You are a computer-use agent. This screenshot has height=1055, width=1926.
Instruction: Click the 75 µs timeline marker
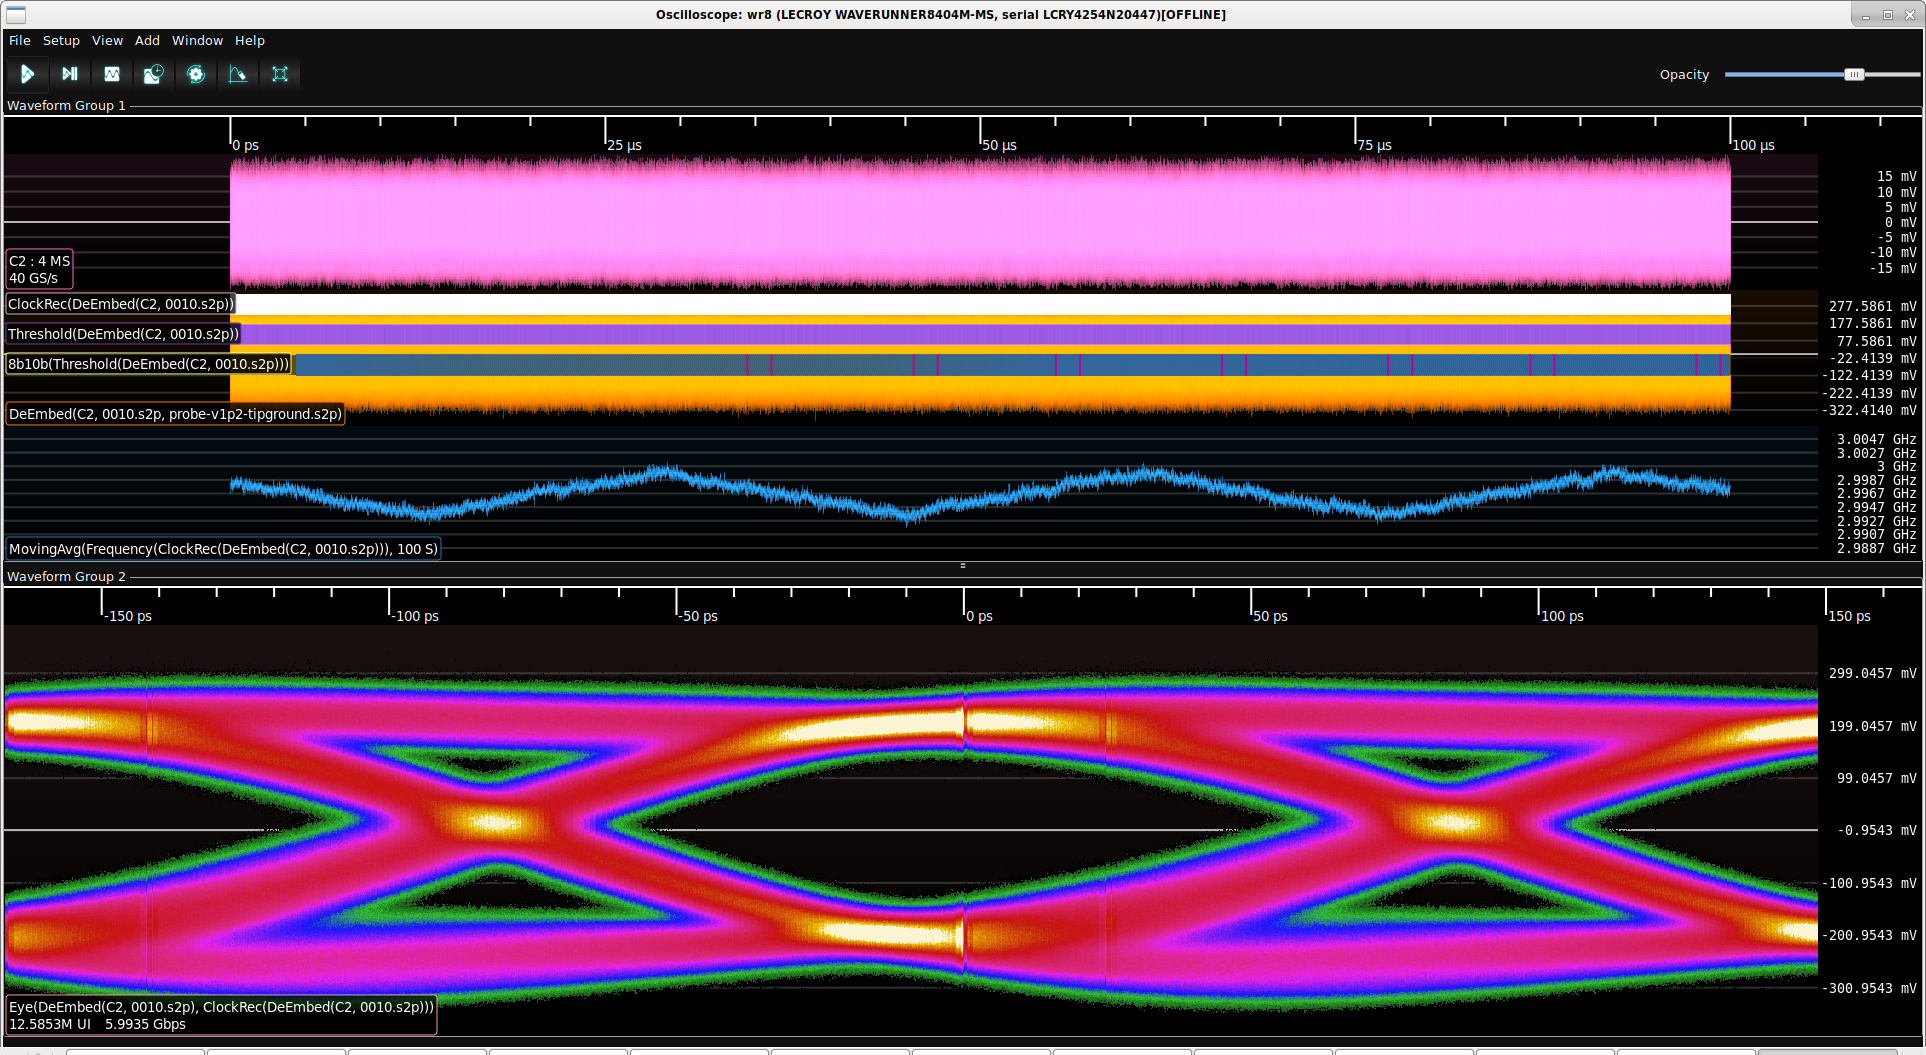1374,145
